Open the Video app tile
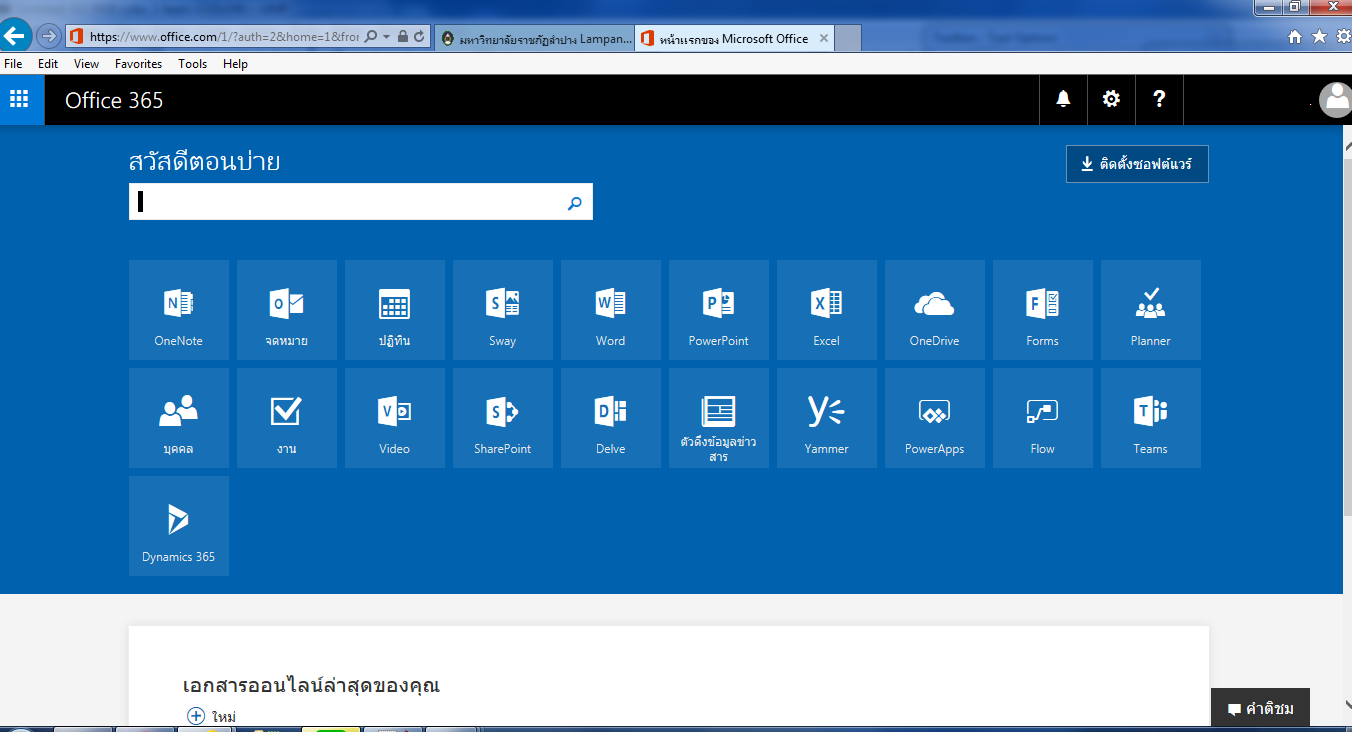The image size is (1352, 732). pos(395,418)
